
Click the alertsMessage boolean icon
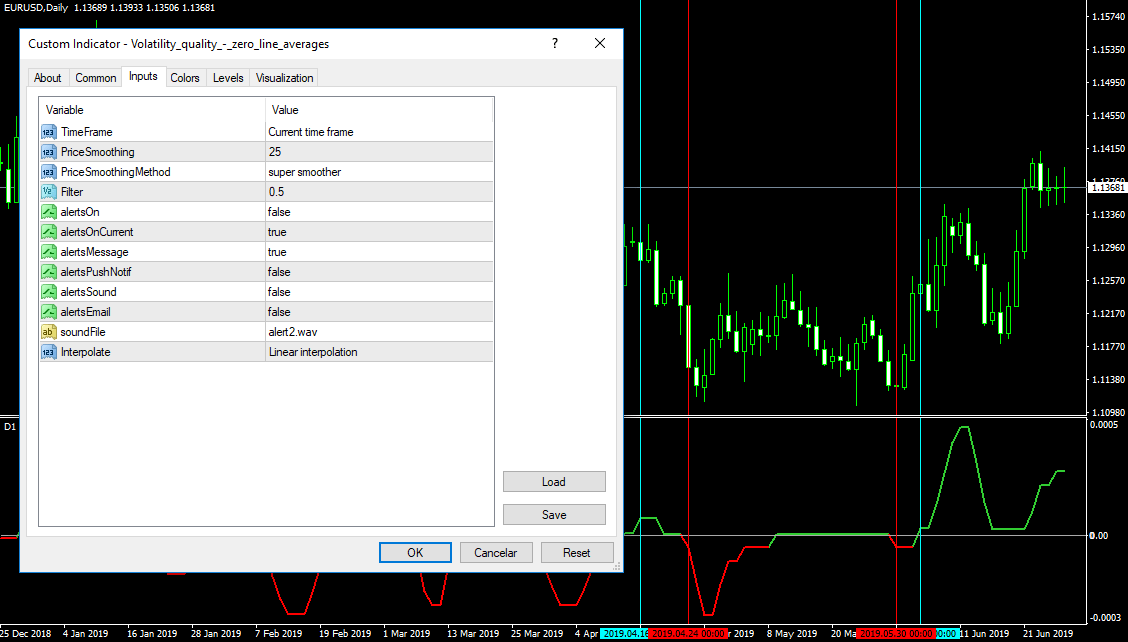48,252
